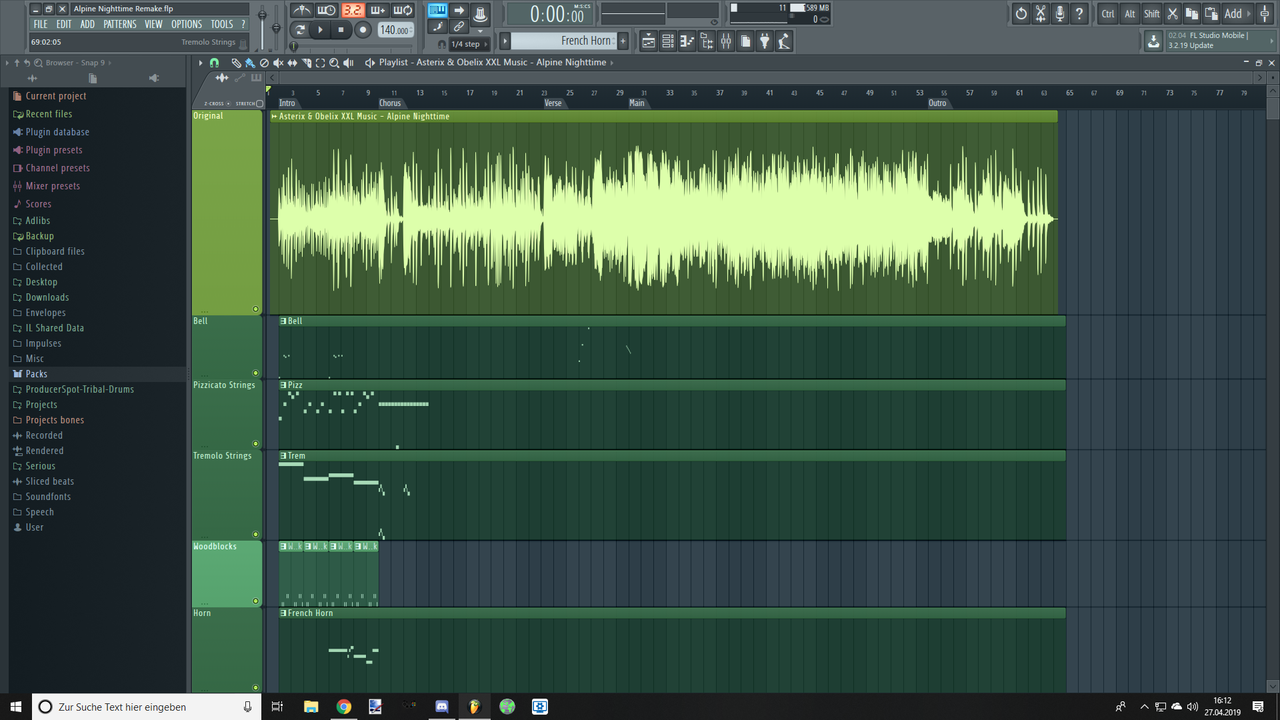
Task: Click the undo history icon
Action: coord(1021,14)
